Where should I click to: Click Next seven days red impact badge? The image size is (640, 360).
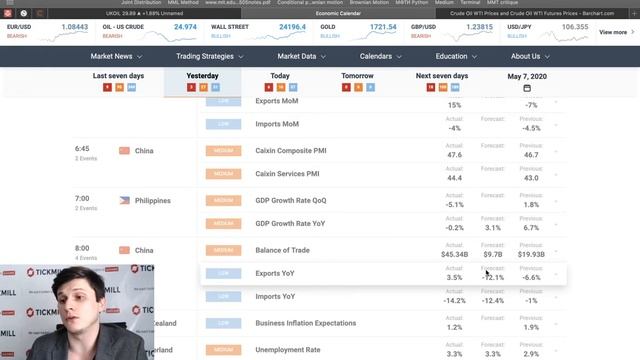coord(431,87)
